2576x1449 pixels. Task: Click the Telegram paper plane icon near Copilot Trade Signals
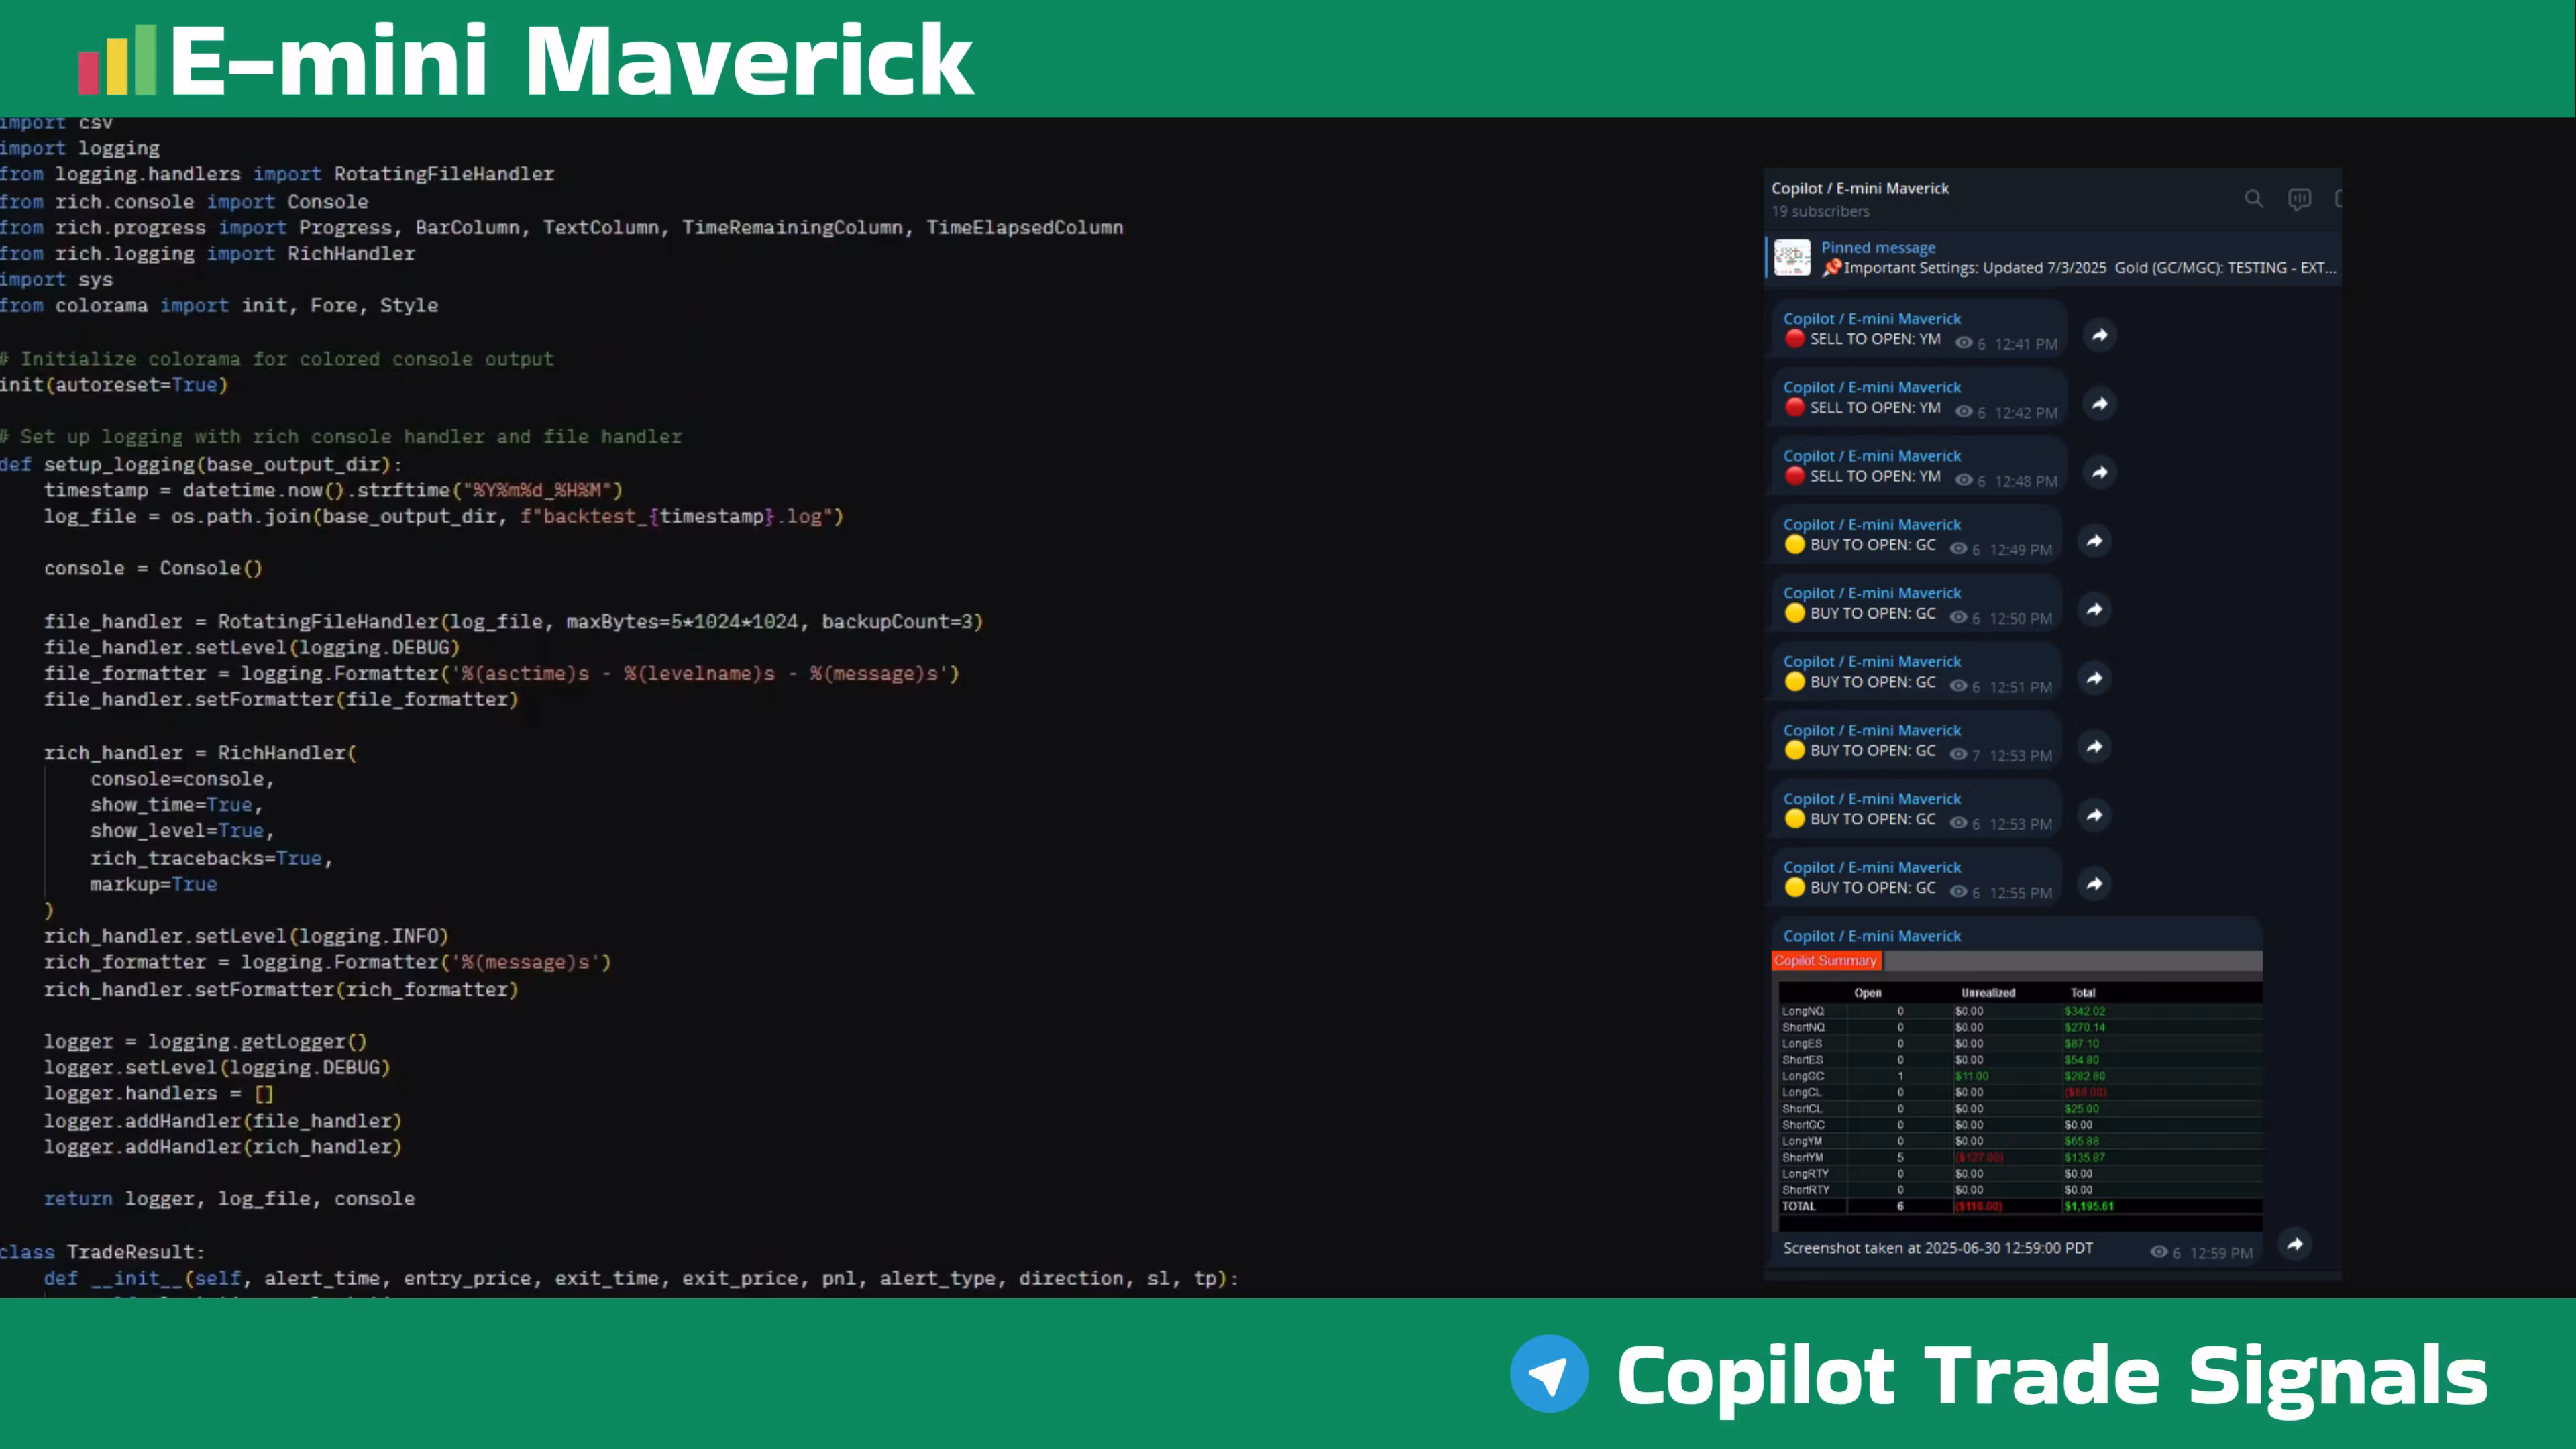click(x=1550, y=1374)
